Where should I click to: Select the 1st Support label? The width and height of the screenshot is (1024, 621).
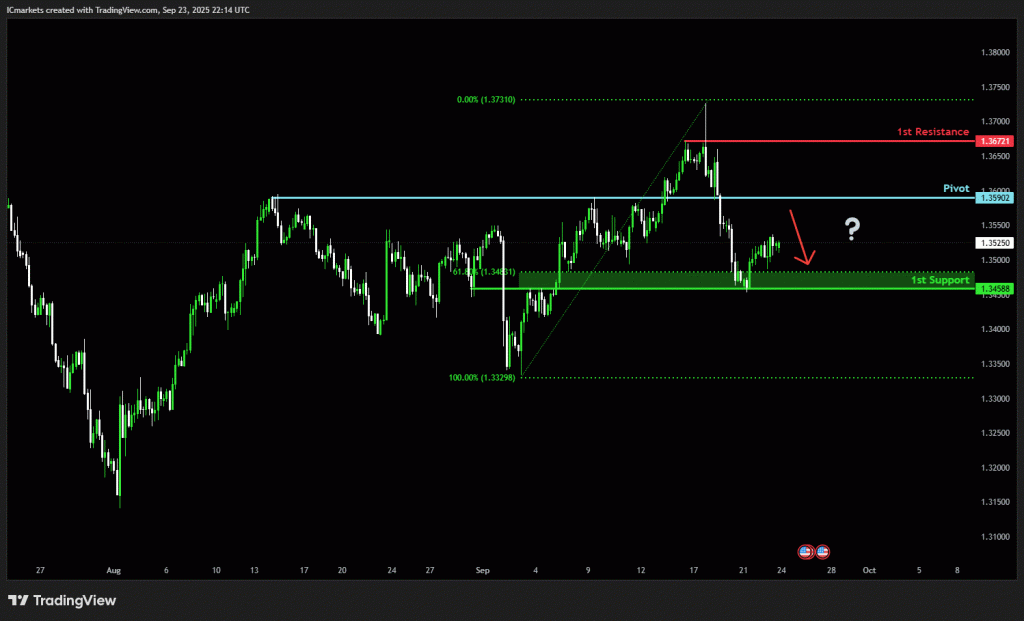click(939, 280)
